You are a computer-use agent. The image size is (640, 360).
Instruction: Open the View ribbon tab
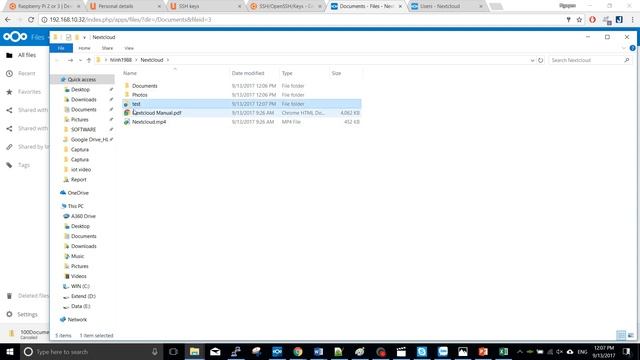pyautogui.click(x=129, y=48)
